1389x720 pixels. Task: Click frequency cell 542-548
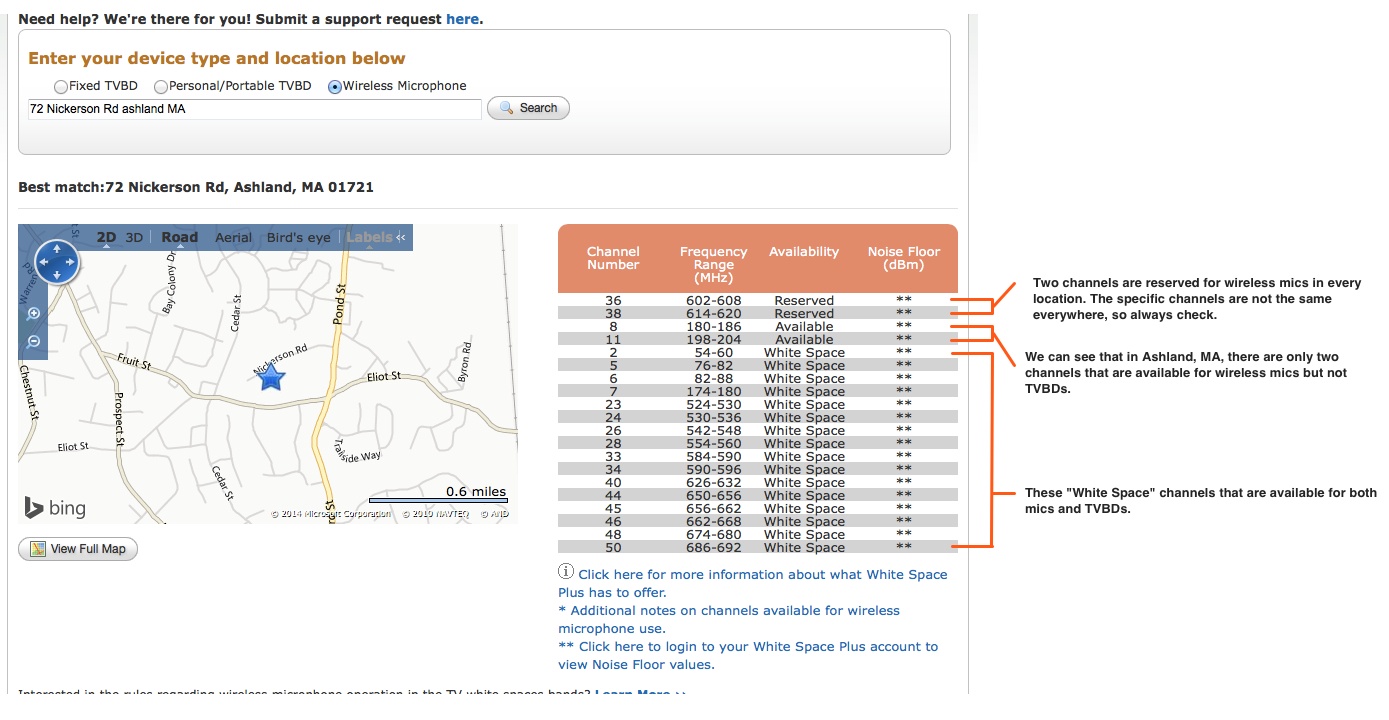(713, 430)
